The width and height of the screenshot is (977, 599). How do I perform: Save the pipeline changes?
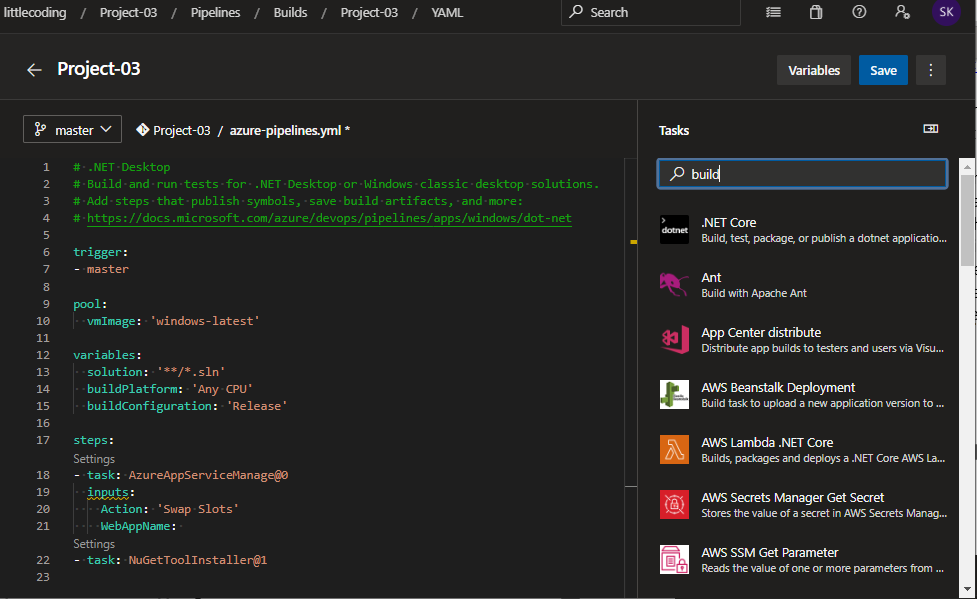point(883,70)
